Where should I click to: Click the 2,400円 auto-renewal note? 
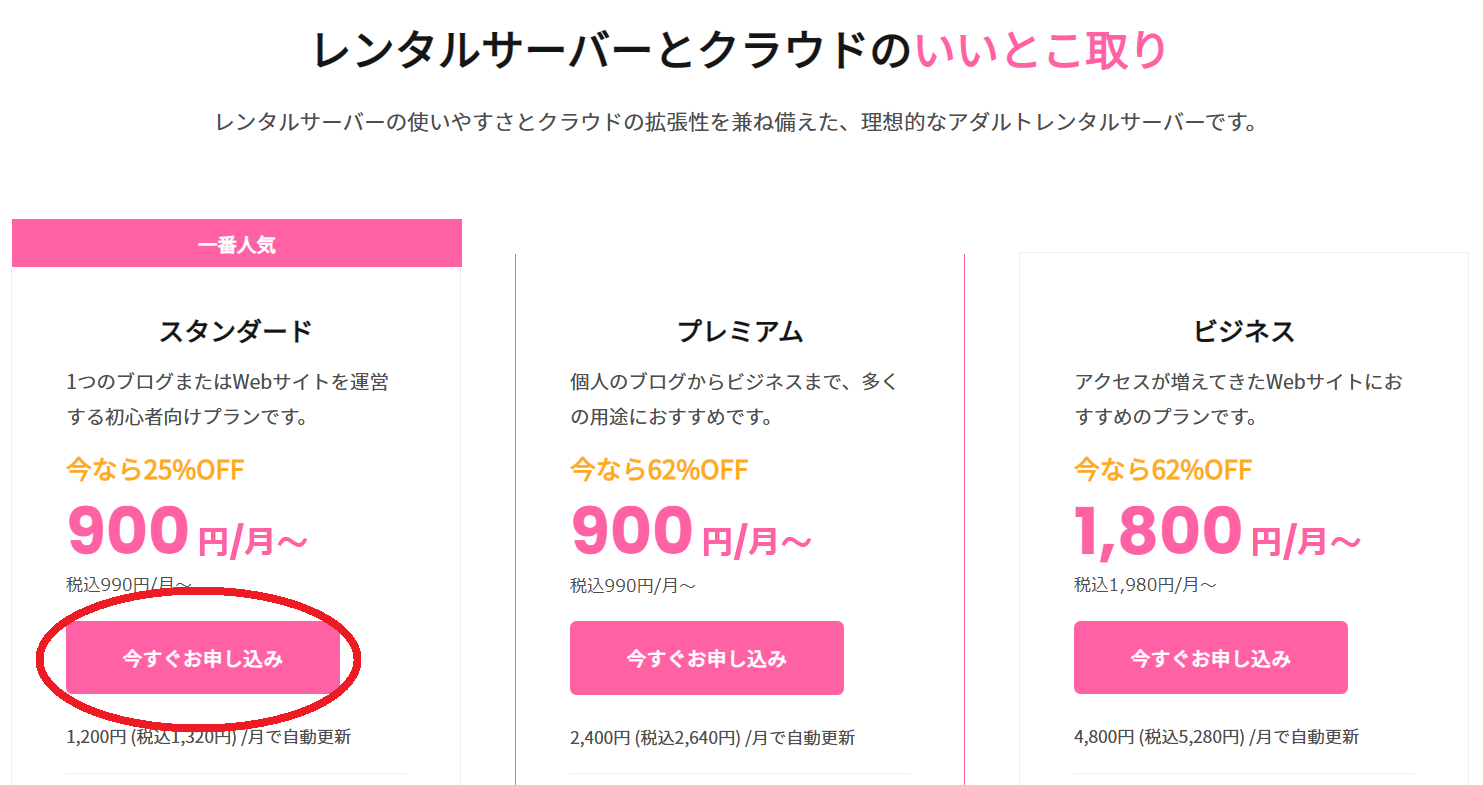712,738
